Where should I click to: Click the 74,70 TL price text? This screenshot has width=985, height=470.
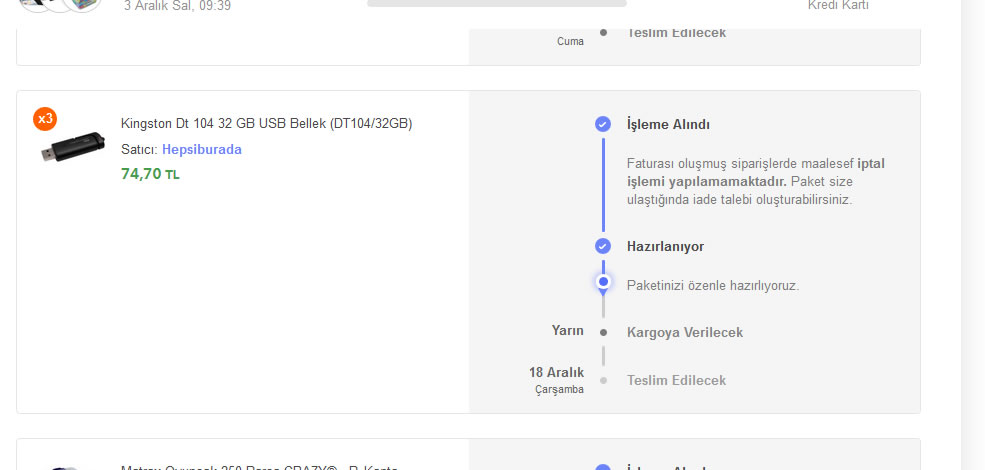point(150,174)
